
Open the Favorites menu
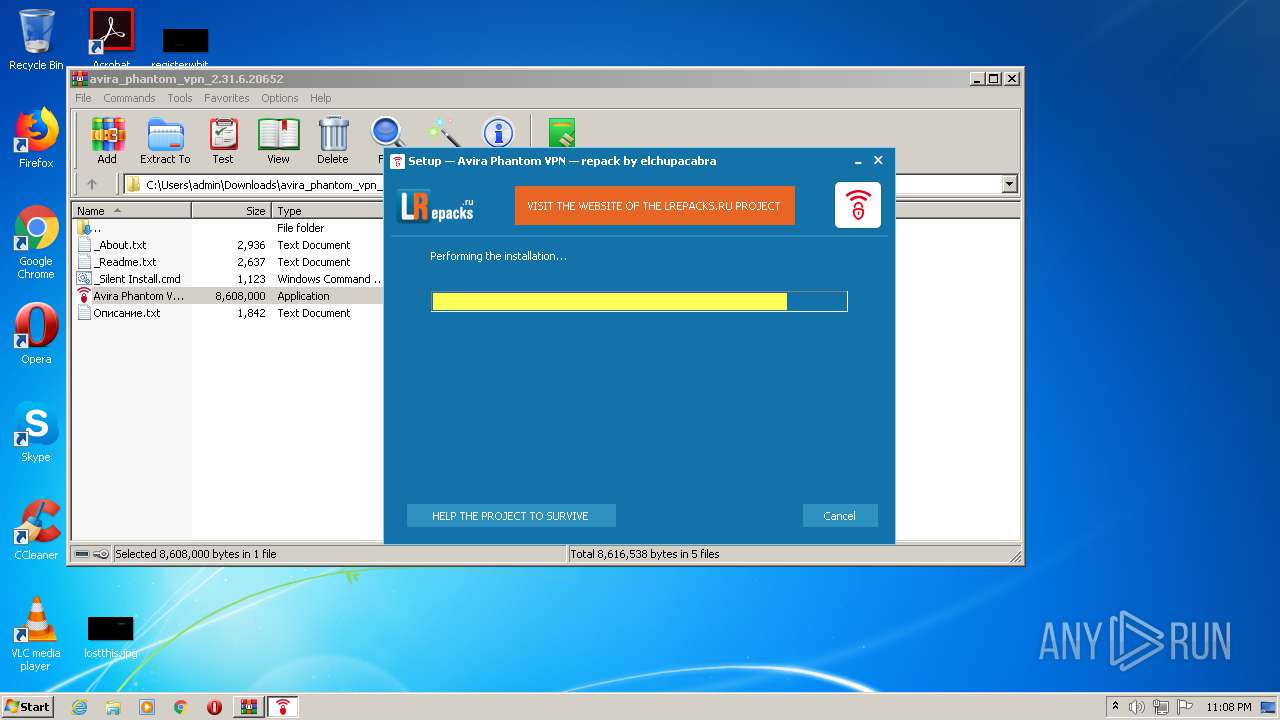click(x=227, y=98)
